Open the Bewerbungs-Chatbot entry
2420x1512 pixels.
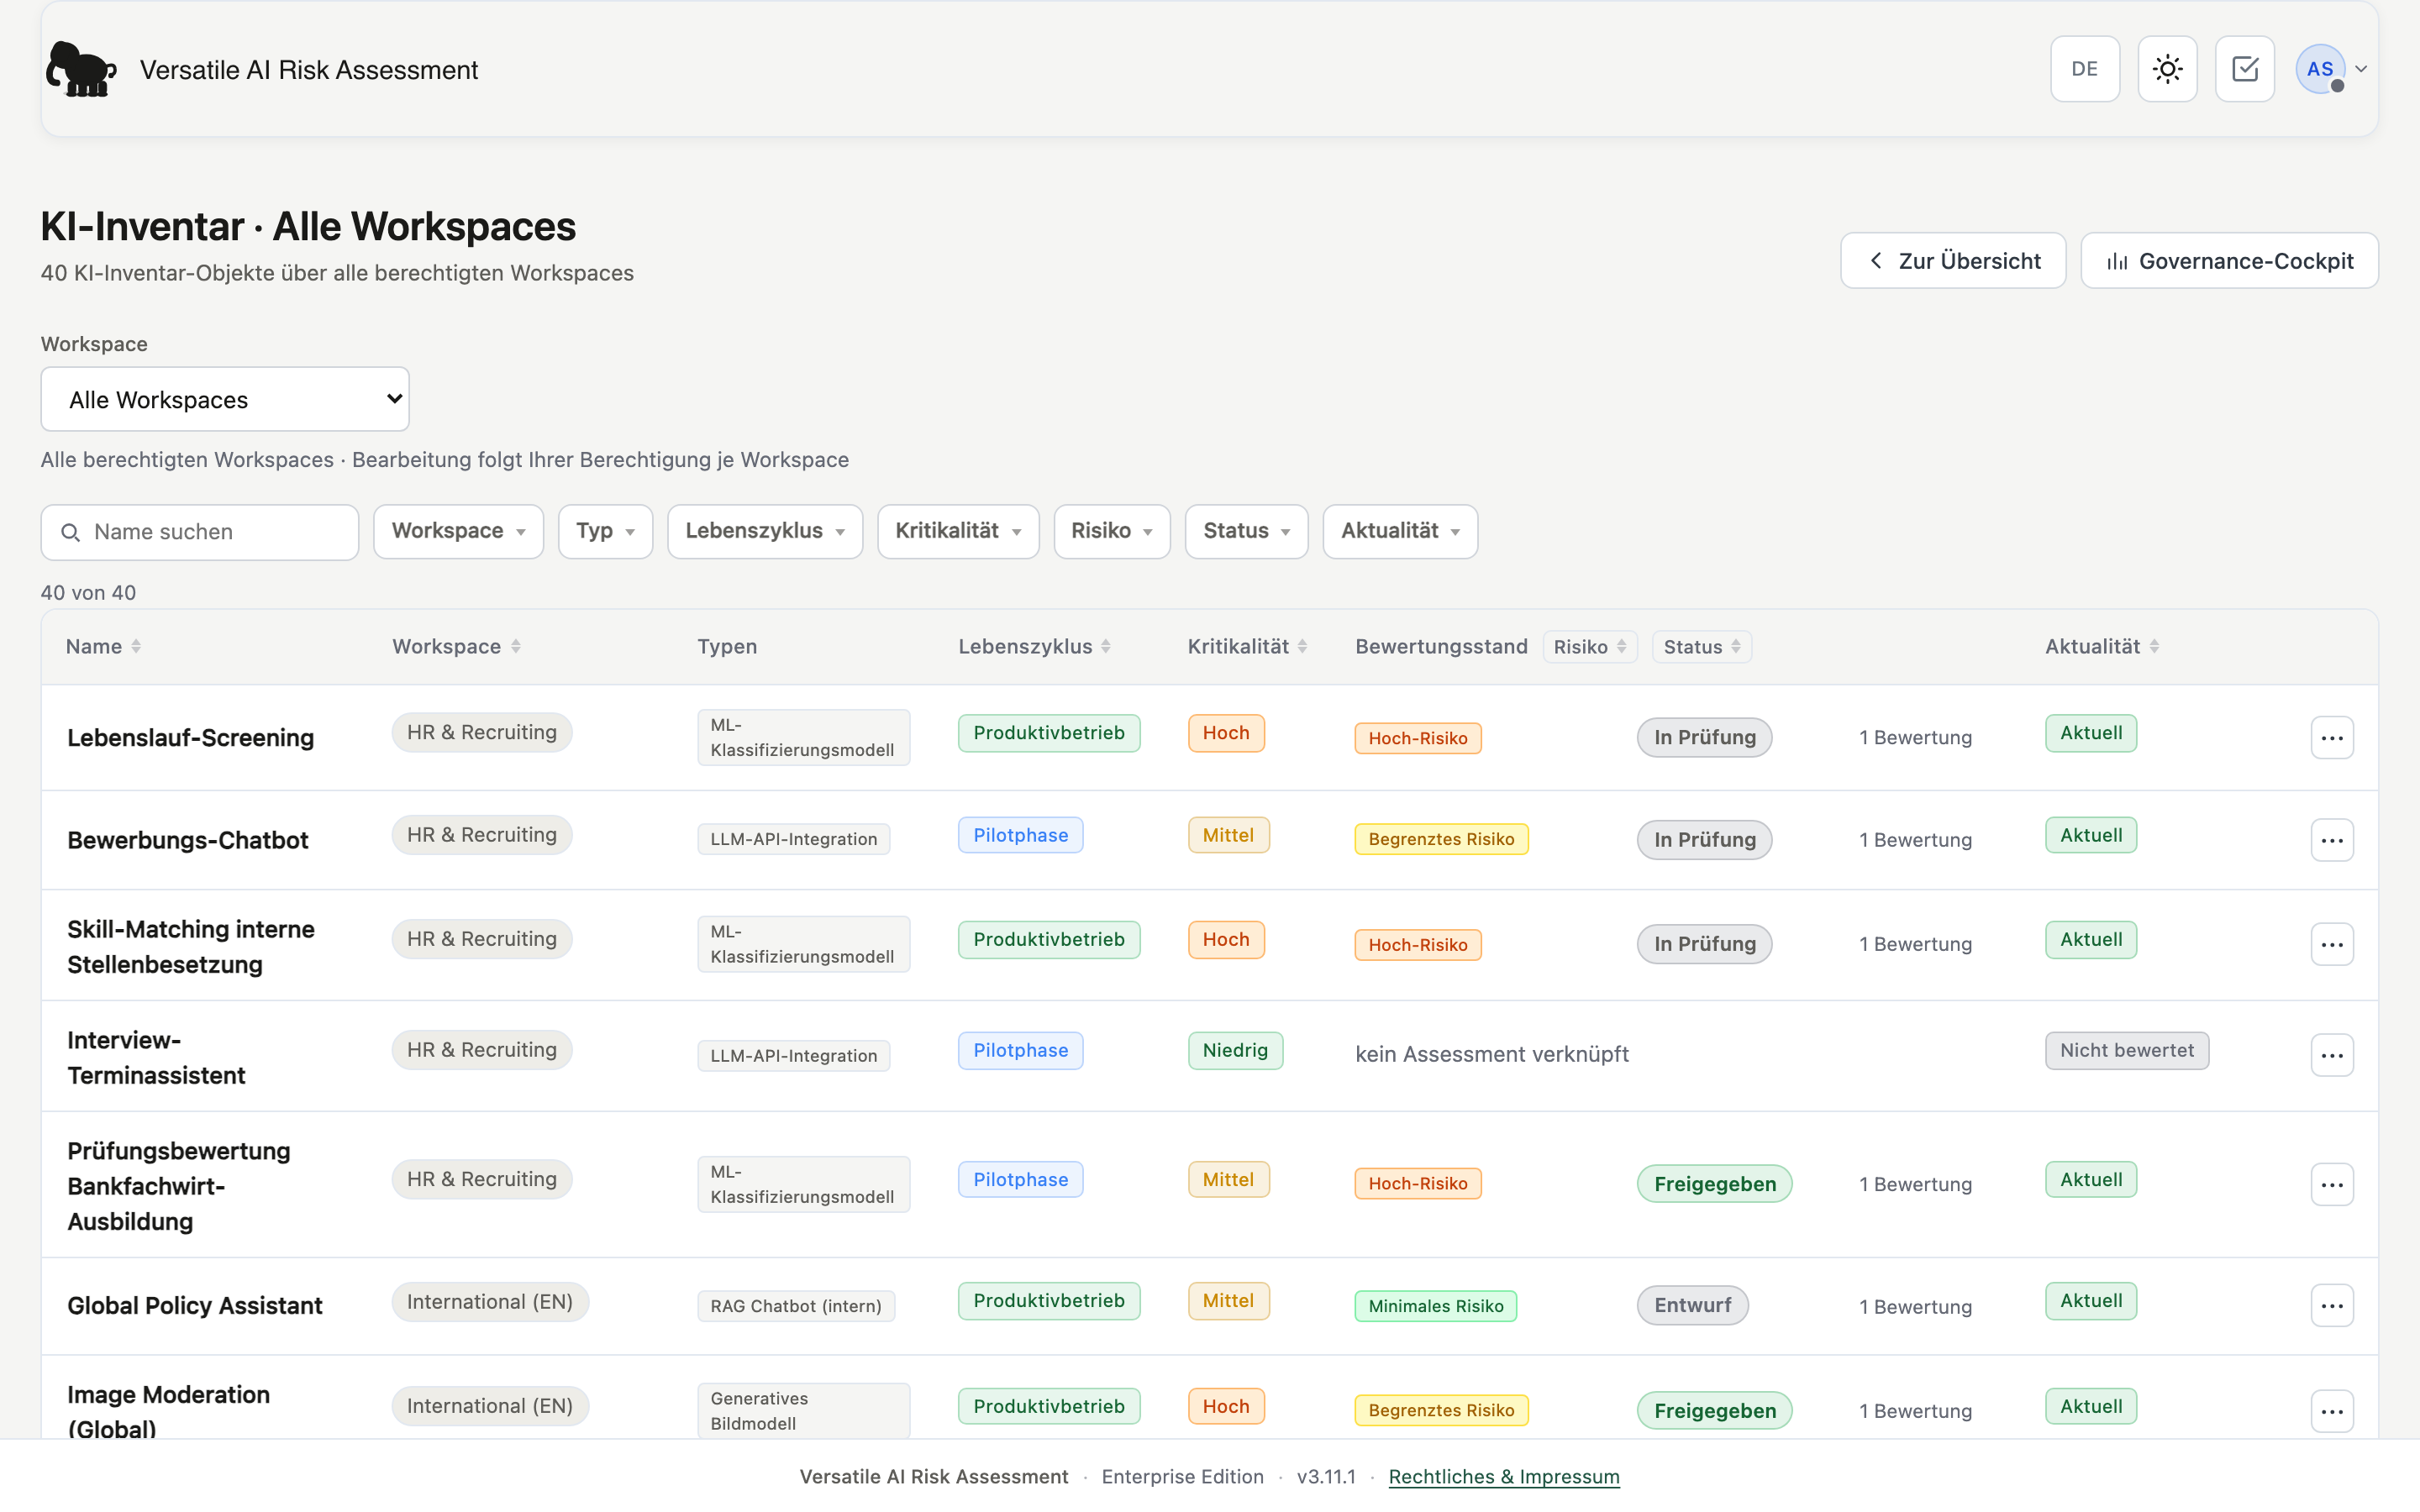pos(187,840)
